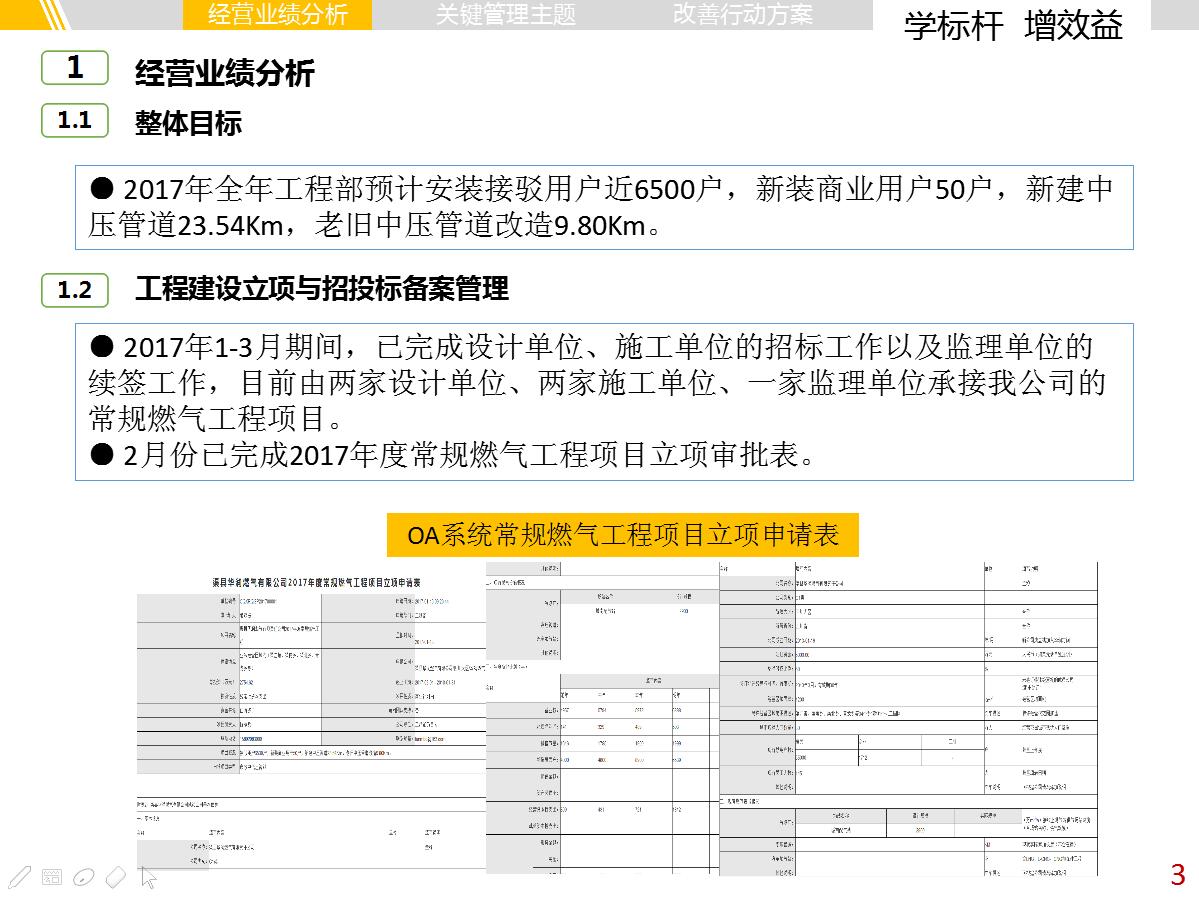Click the 学标杆 增效益 title box

(x=1012, y=25)
